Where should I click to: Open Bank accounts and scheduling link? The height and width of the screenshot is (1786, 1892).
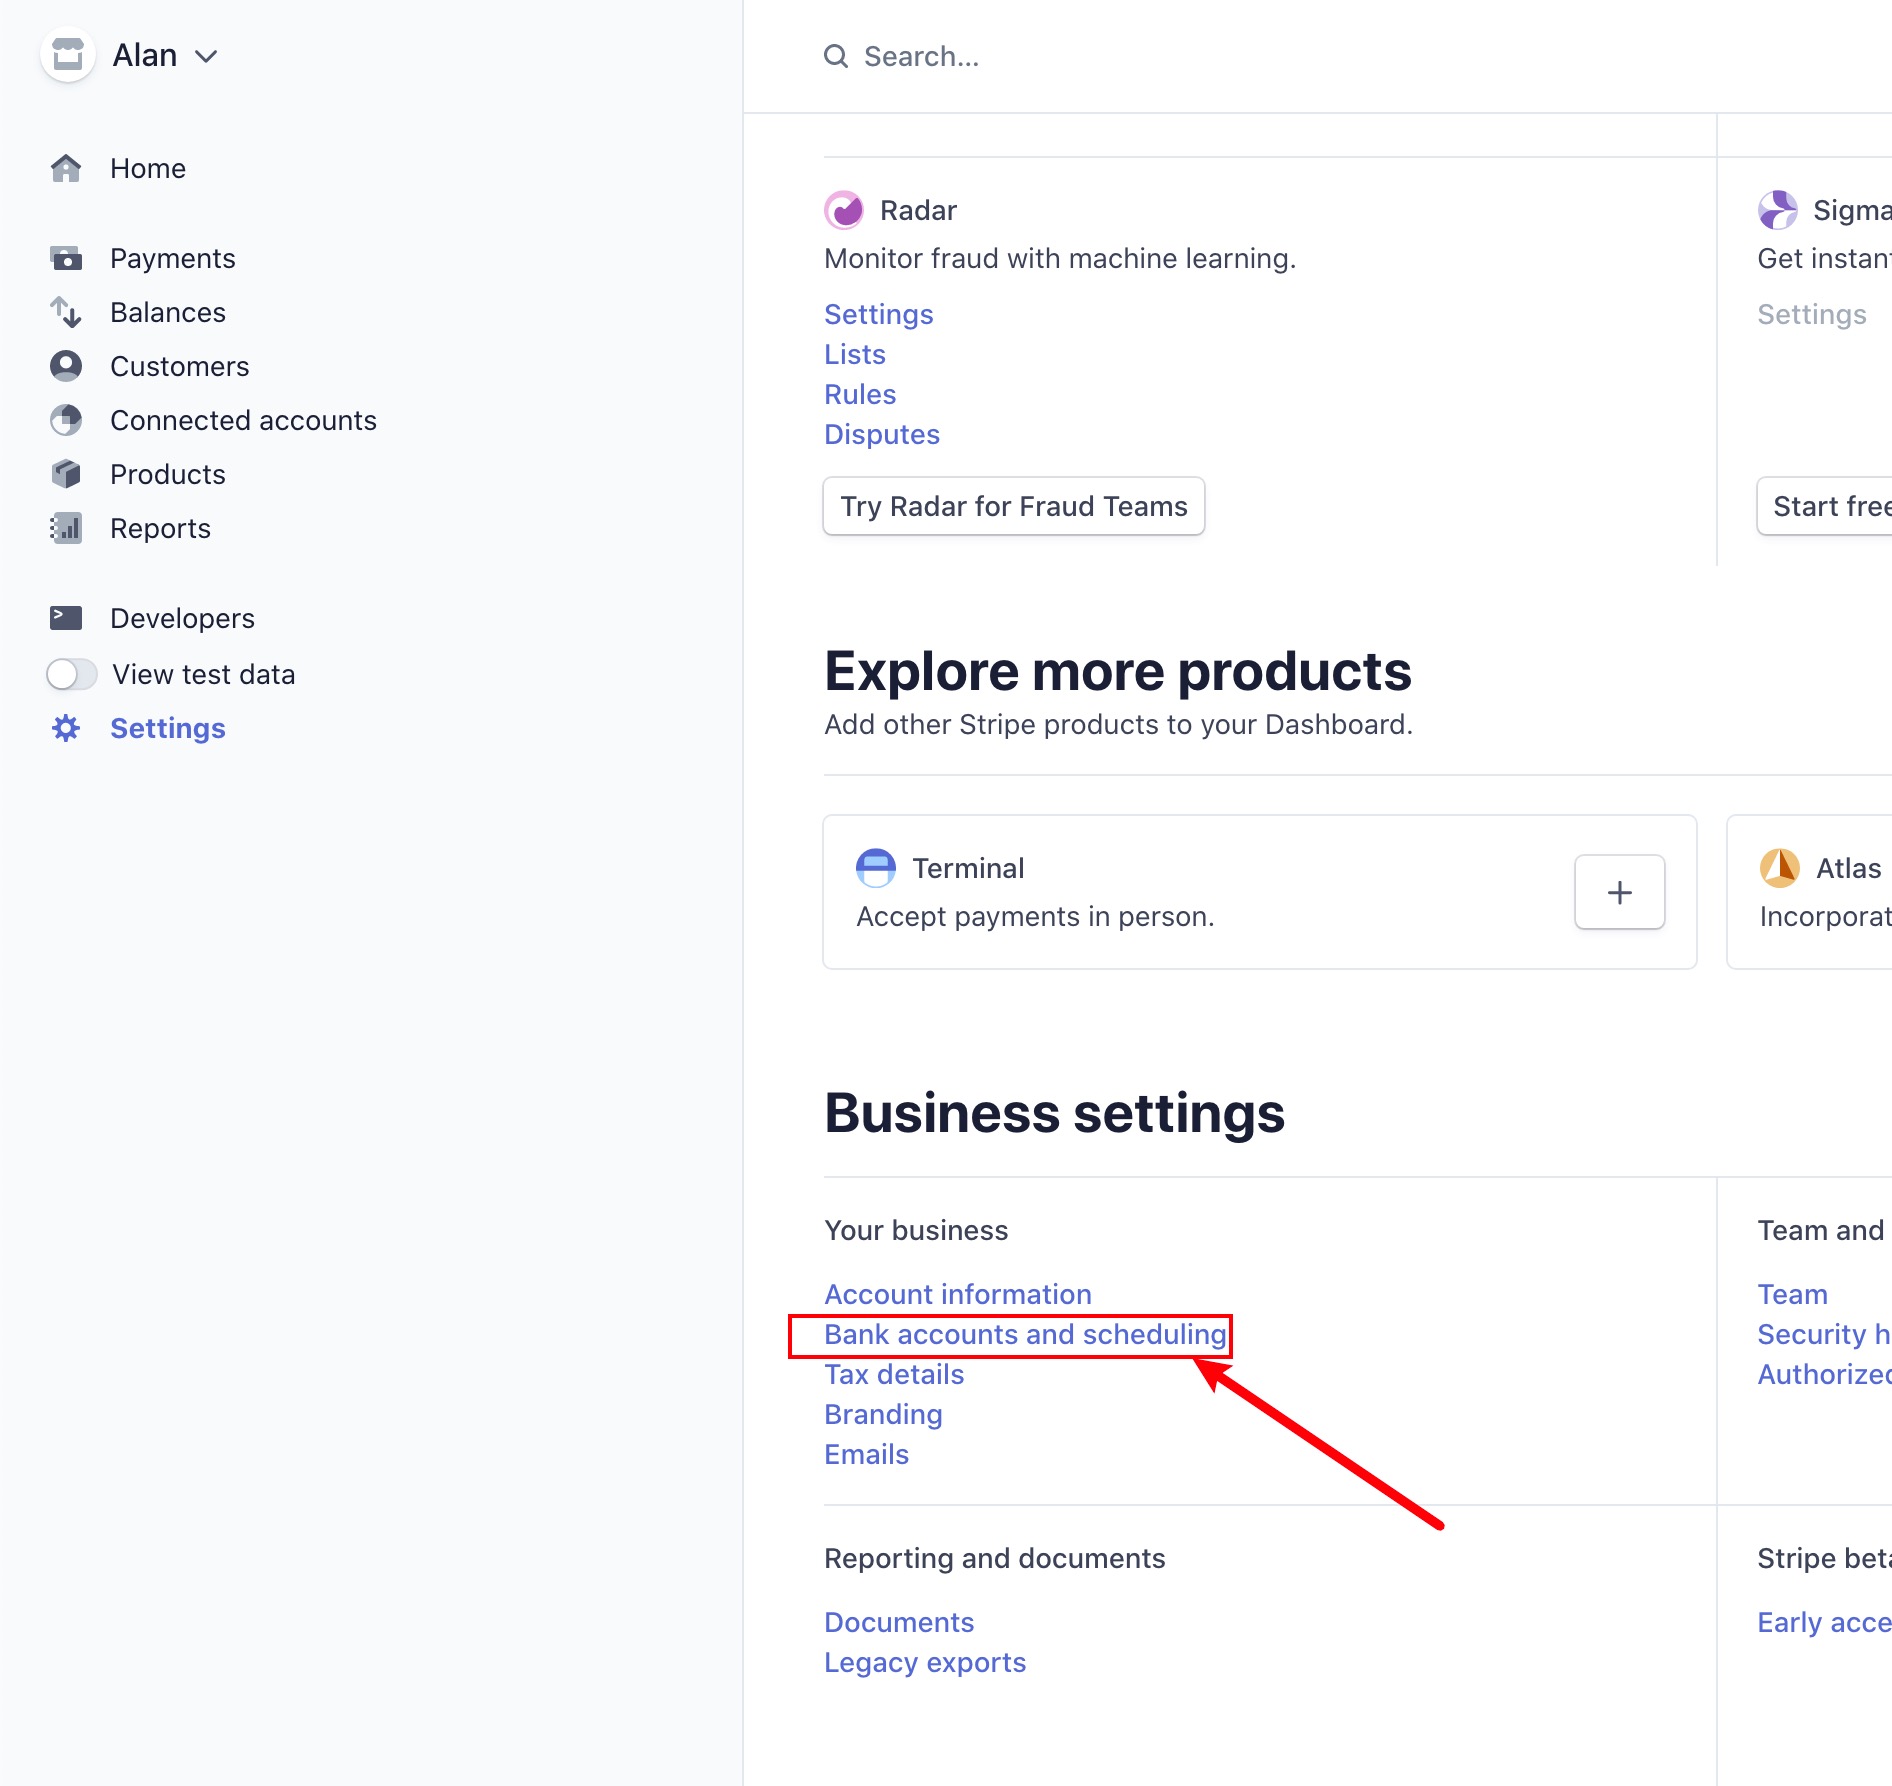(1025, 1334)
